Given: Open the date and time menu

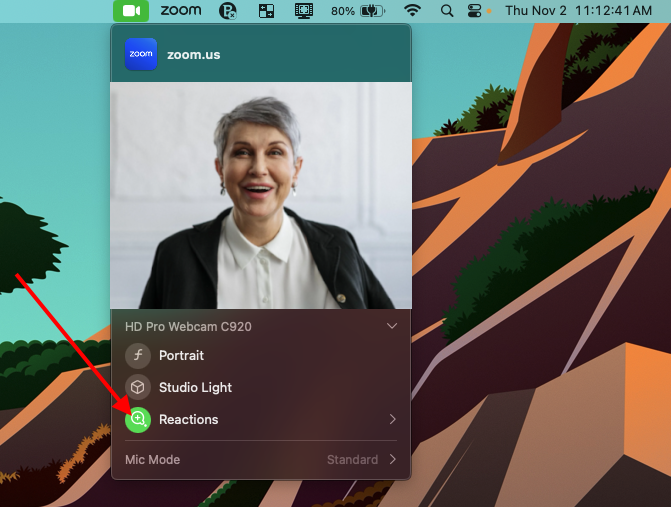Looking at the screenshot, I should (580, 11).
